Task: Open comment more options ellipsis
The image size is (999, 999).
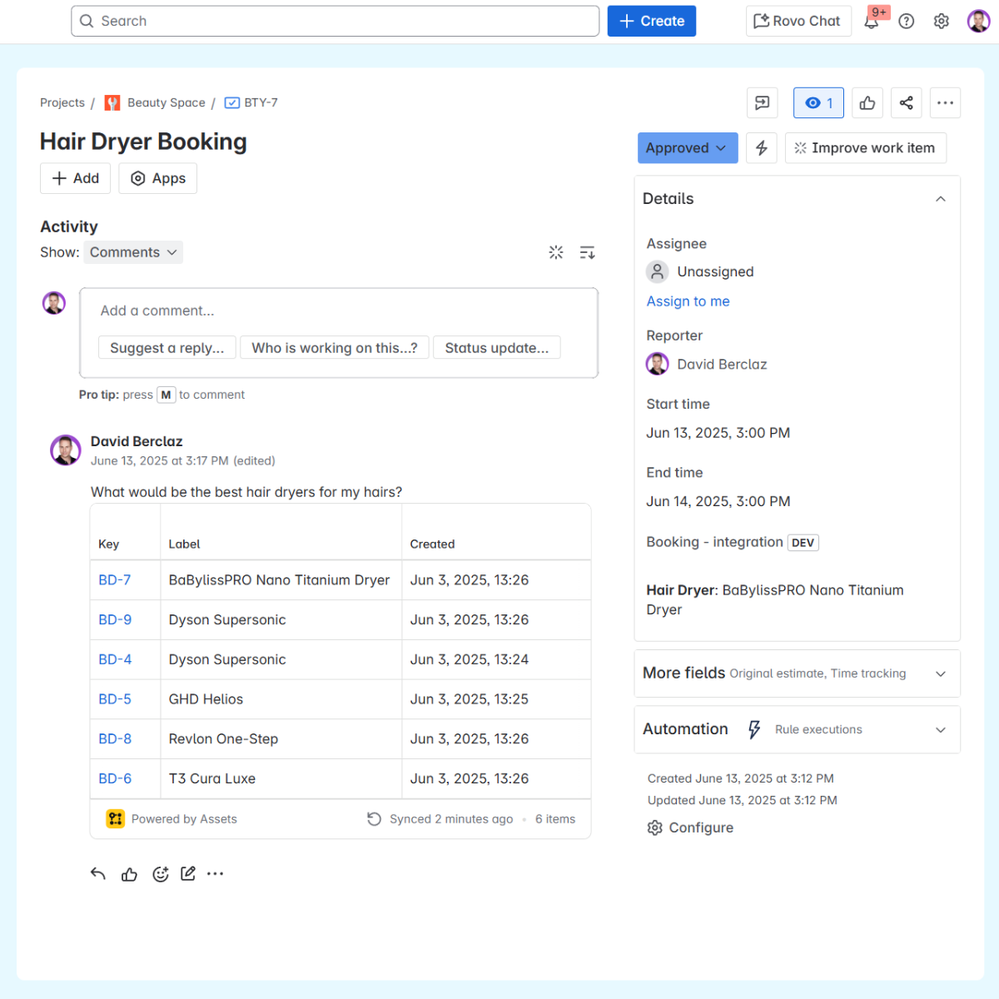Action: pyautogui.click(x=215, y=873)
